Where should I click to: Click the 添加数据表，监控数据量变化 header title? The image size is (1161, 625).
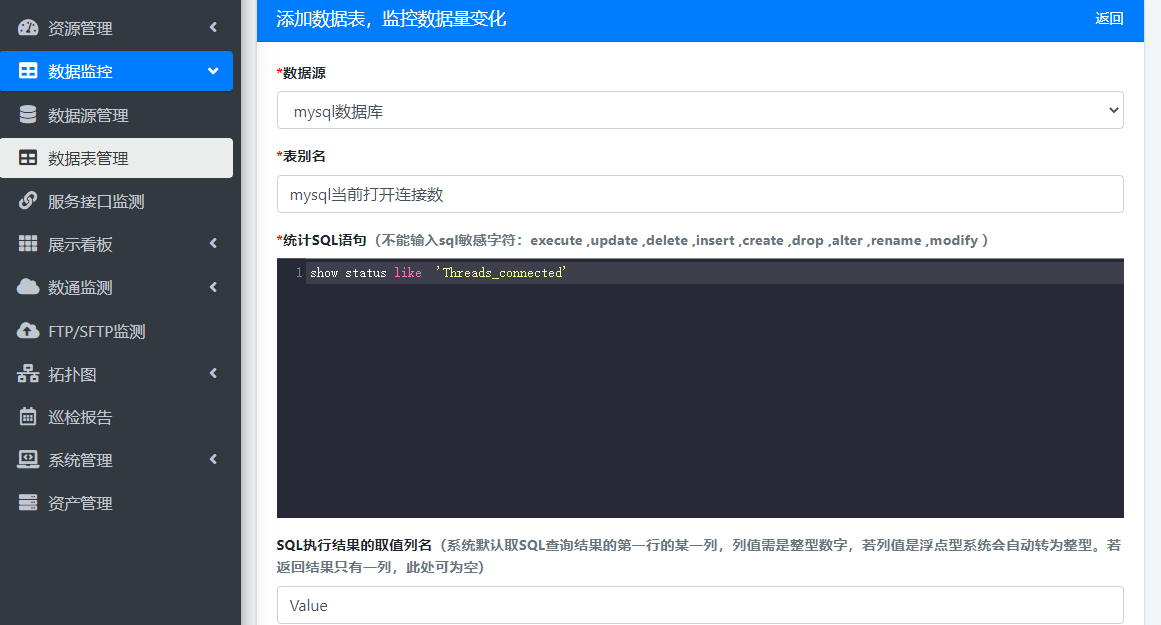pos(391,19)
